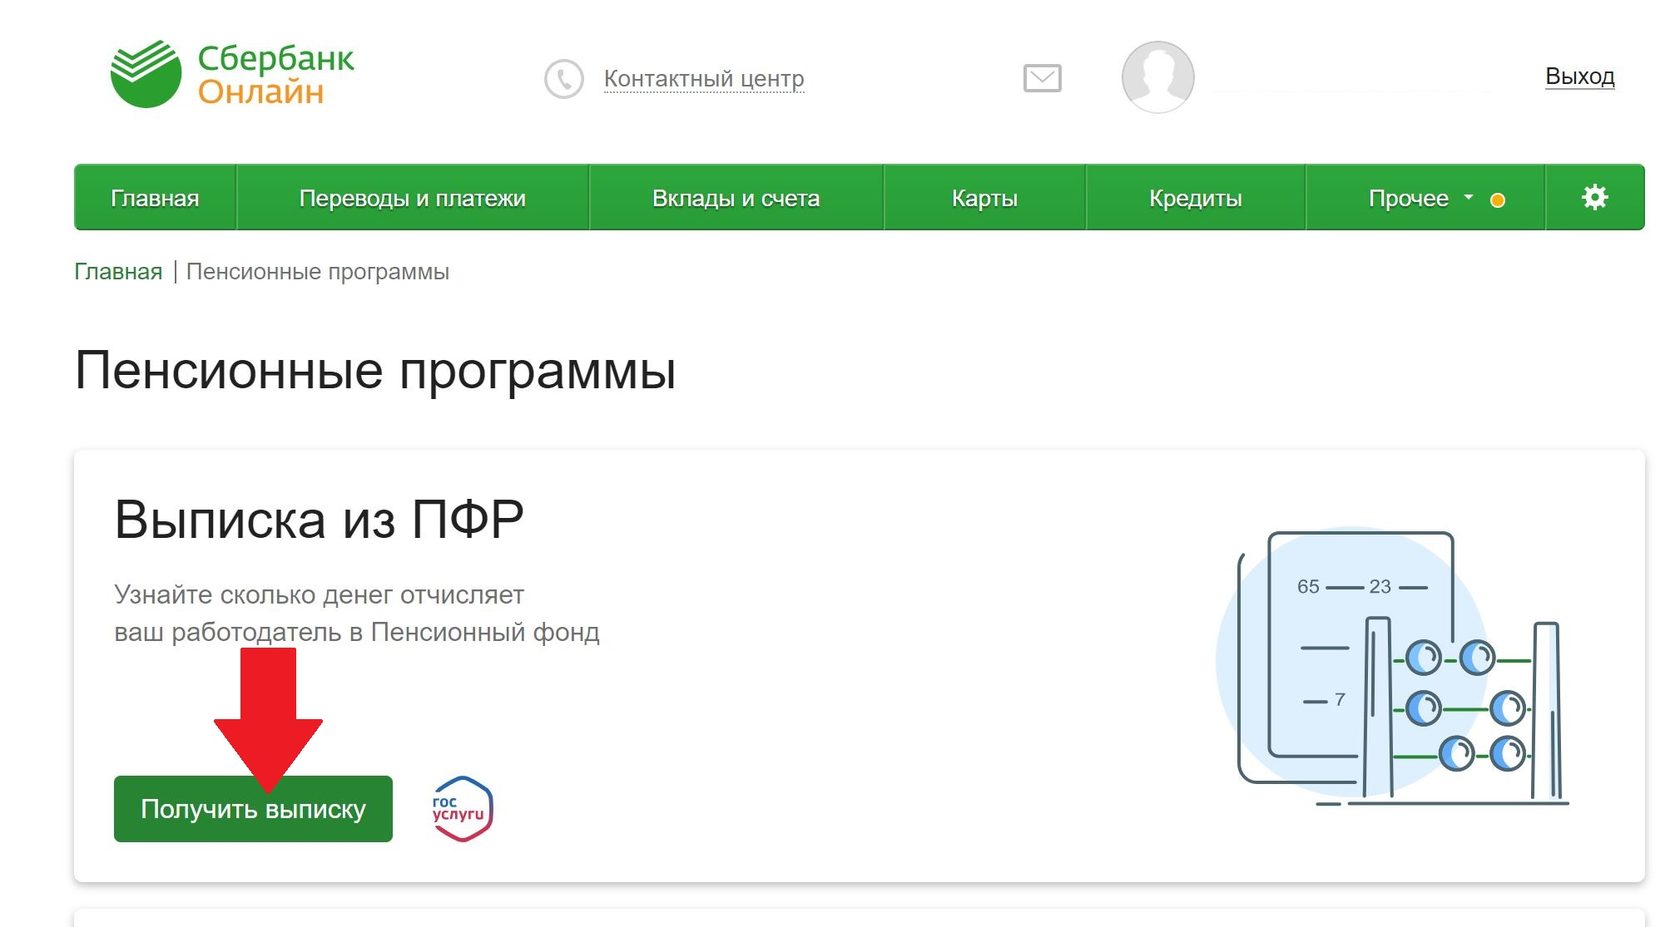Click the Госуслуги logo icon

click(462, 809)
